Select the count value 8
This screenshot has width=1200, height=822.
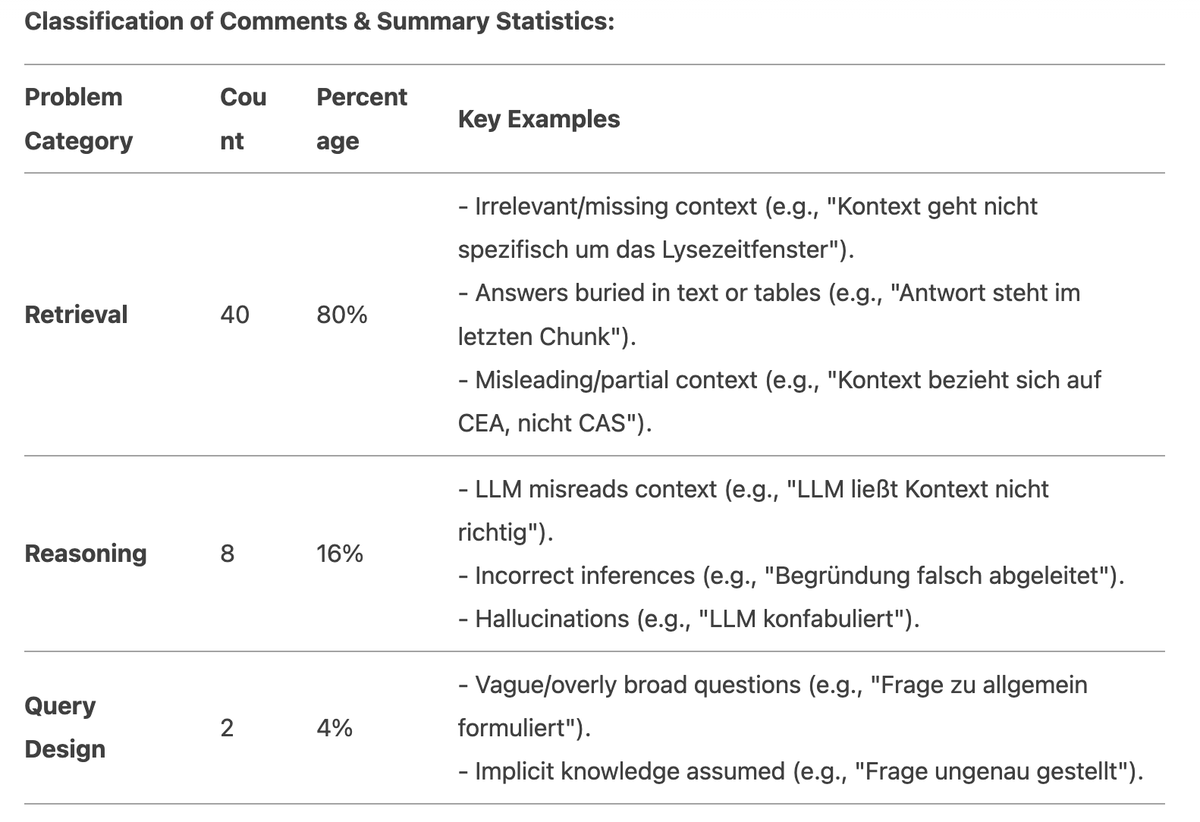click(226, 553)
